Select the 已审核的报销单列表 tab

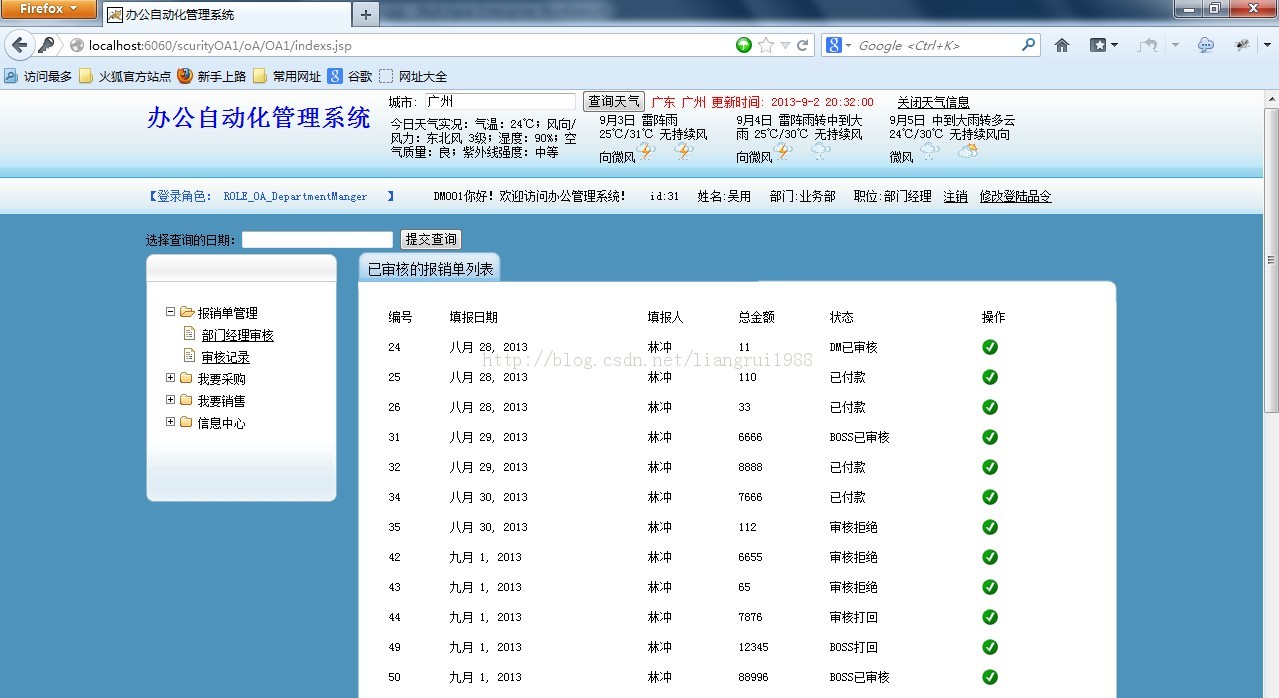click(428, 268)
